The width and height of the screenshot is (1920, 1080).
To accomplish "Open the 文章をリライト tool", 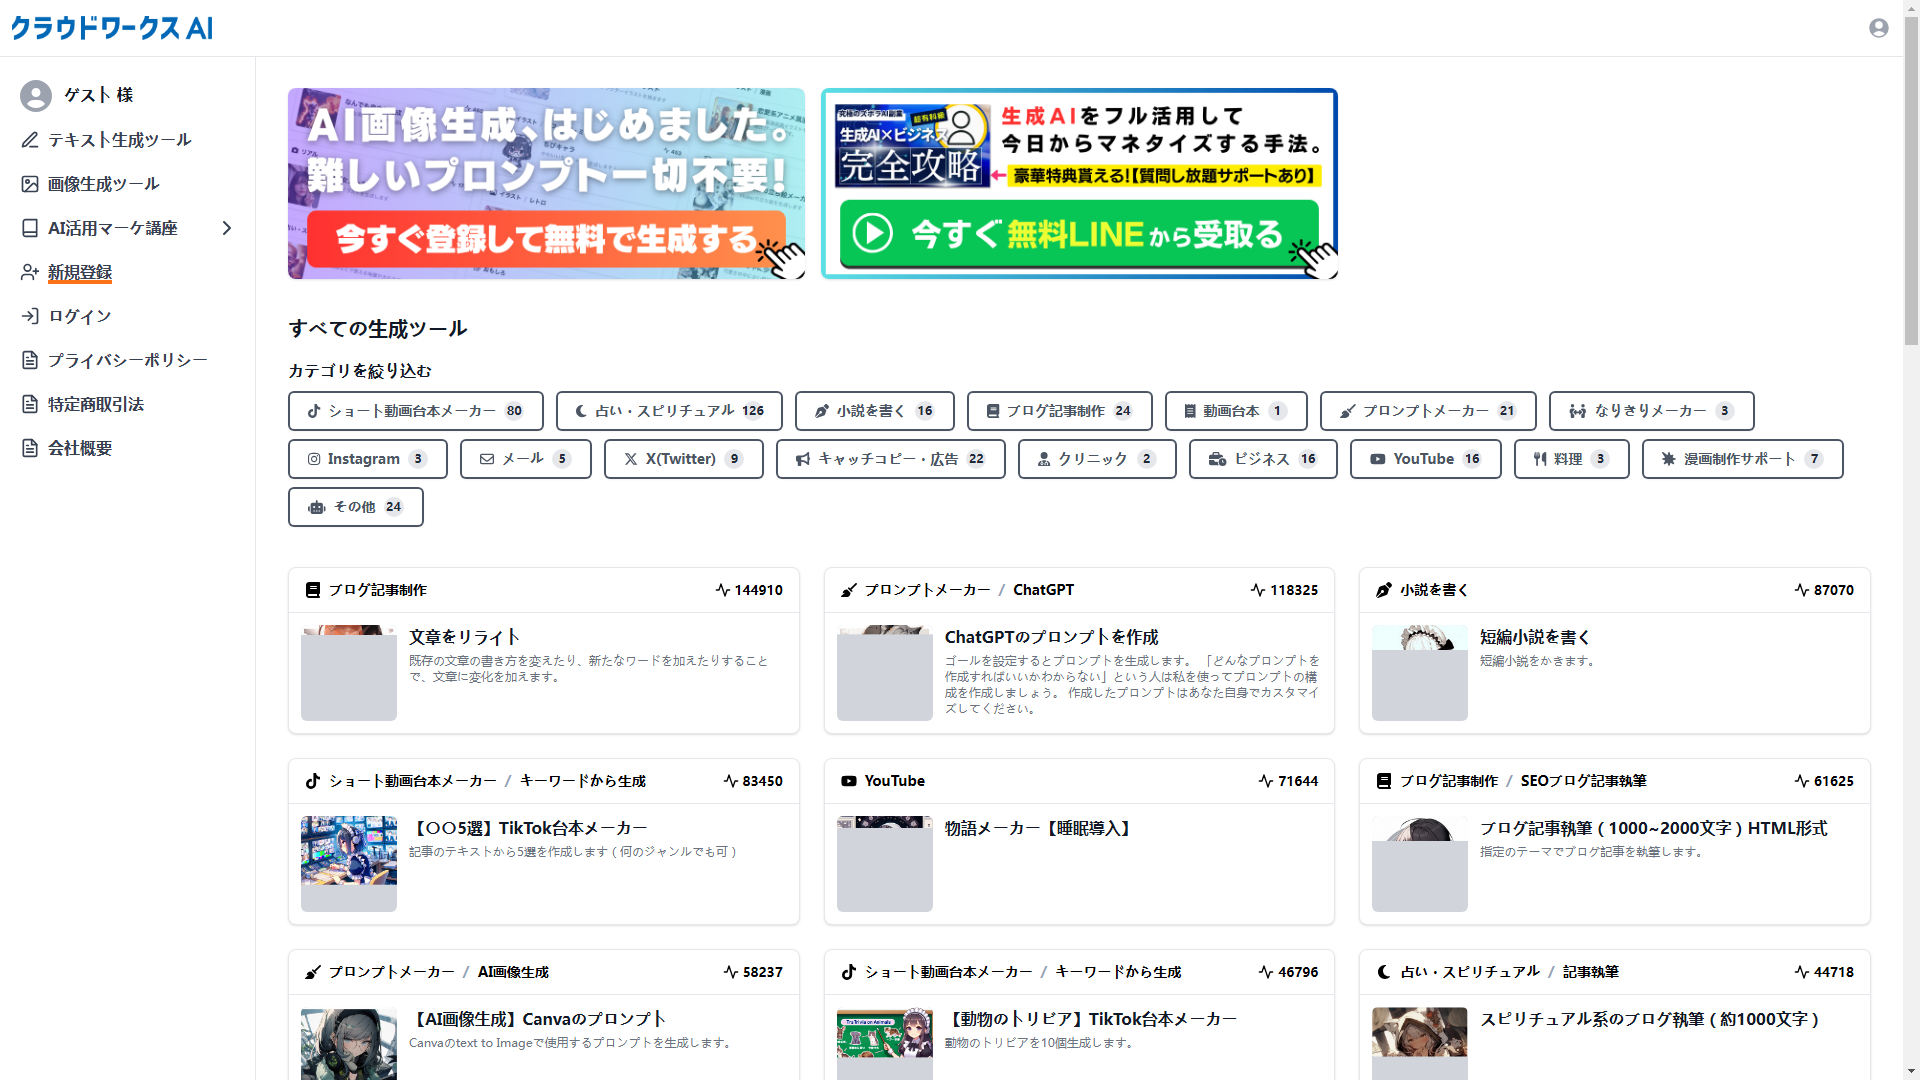I will click(464, 637).
